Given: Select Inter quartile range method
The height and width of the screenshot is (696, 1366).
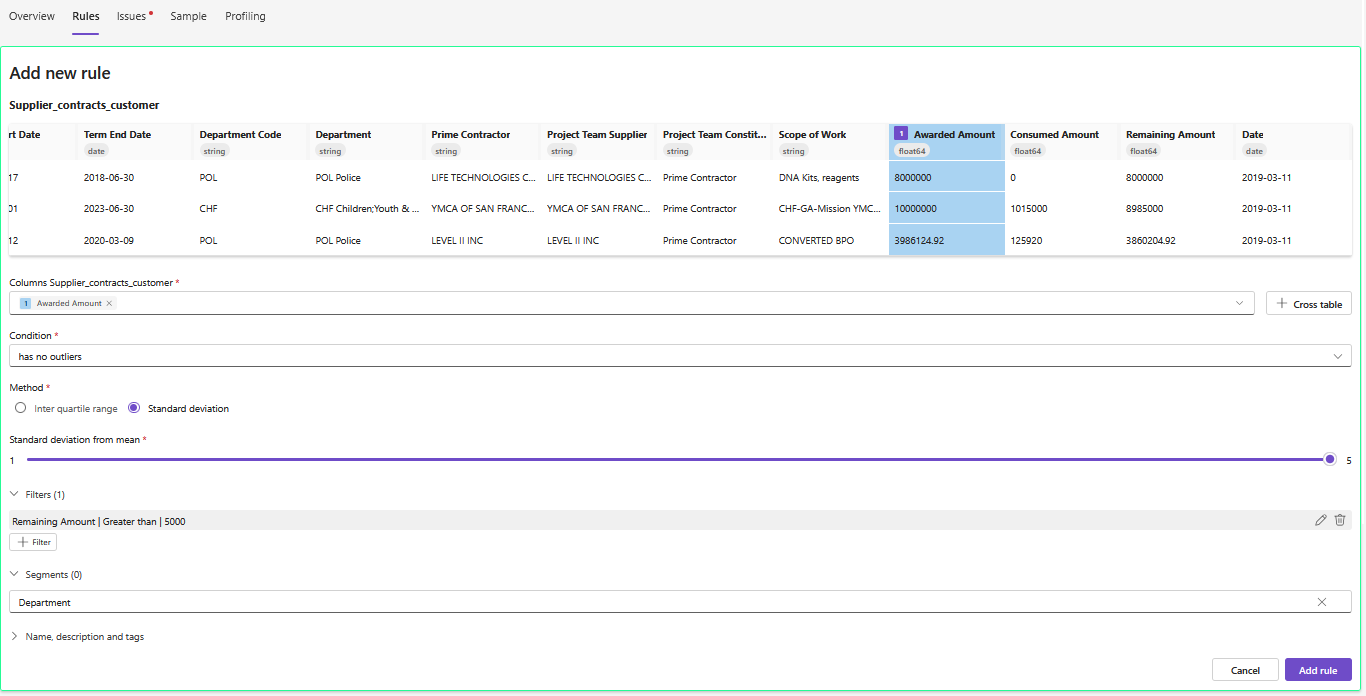Looking at the screenshot, I should point(21,408).
